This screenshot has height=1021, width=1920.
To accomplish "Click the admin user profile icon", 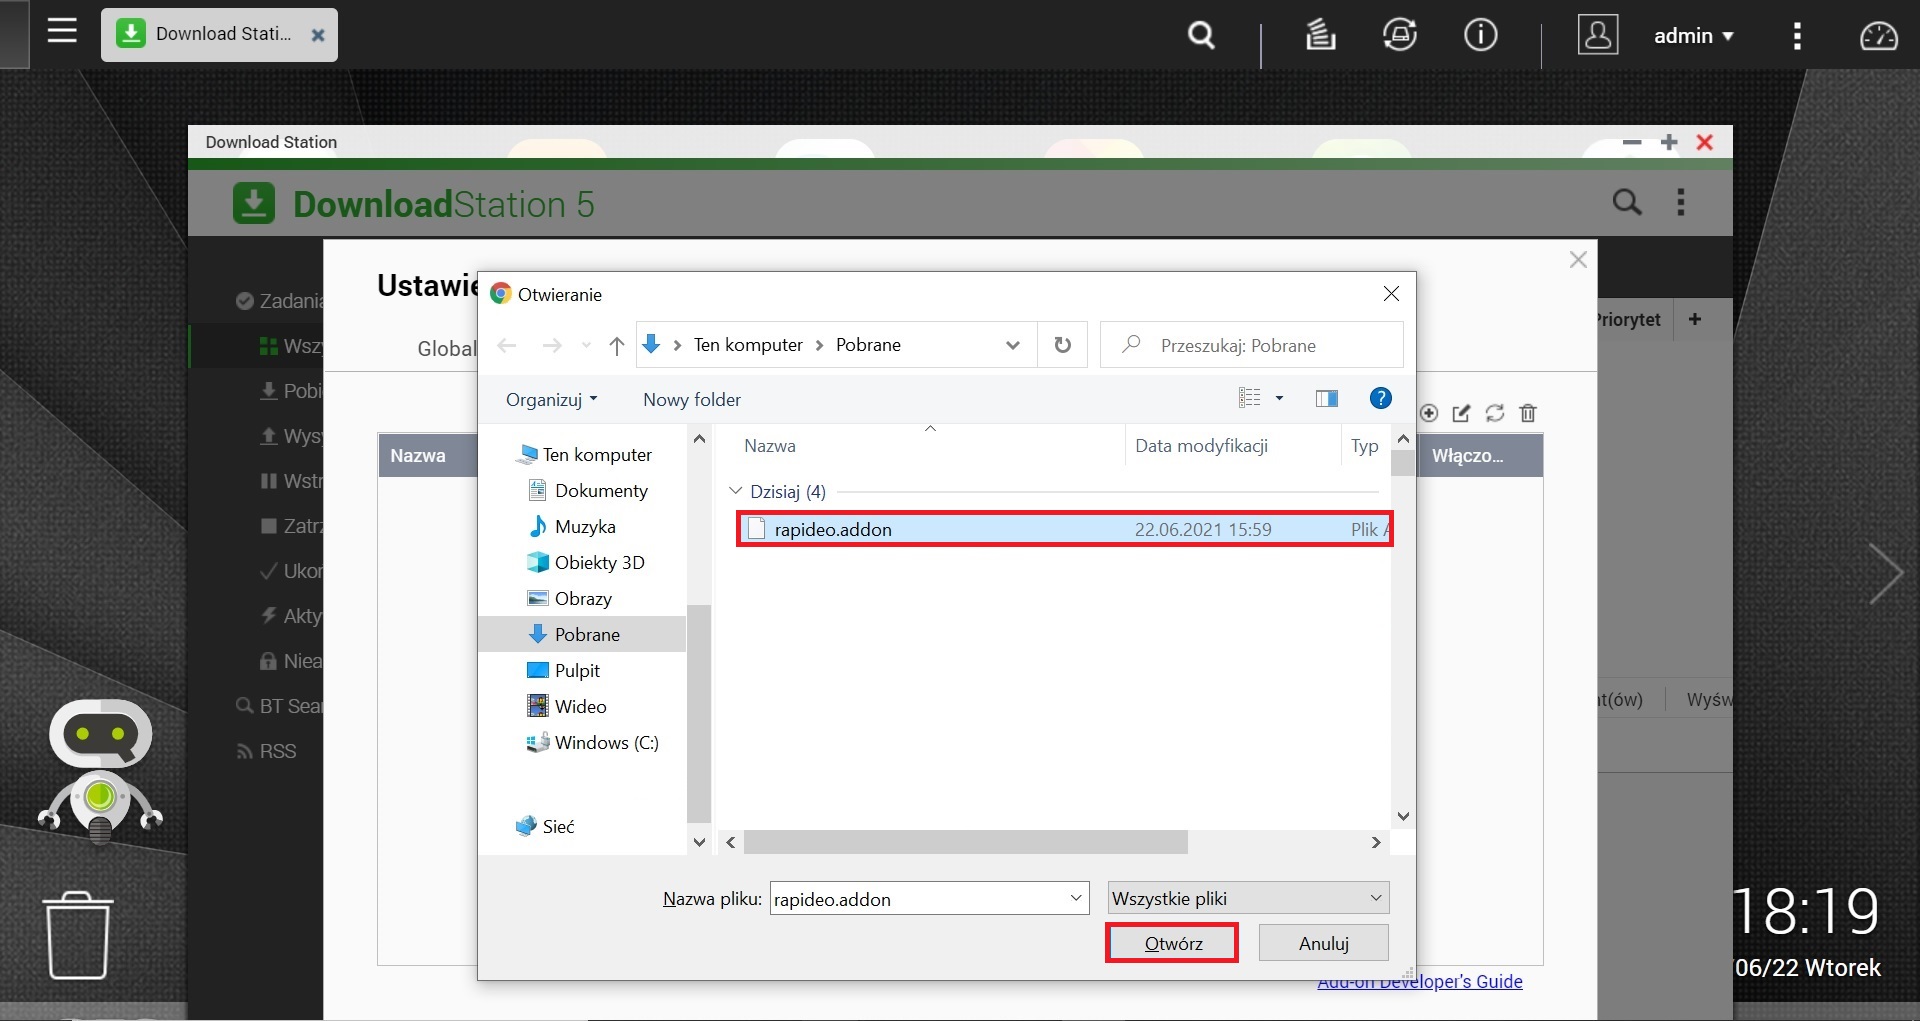I will [x=1598, y=35].
